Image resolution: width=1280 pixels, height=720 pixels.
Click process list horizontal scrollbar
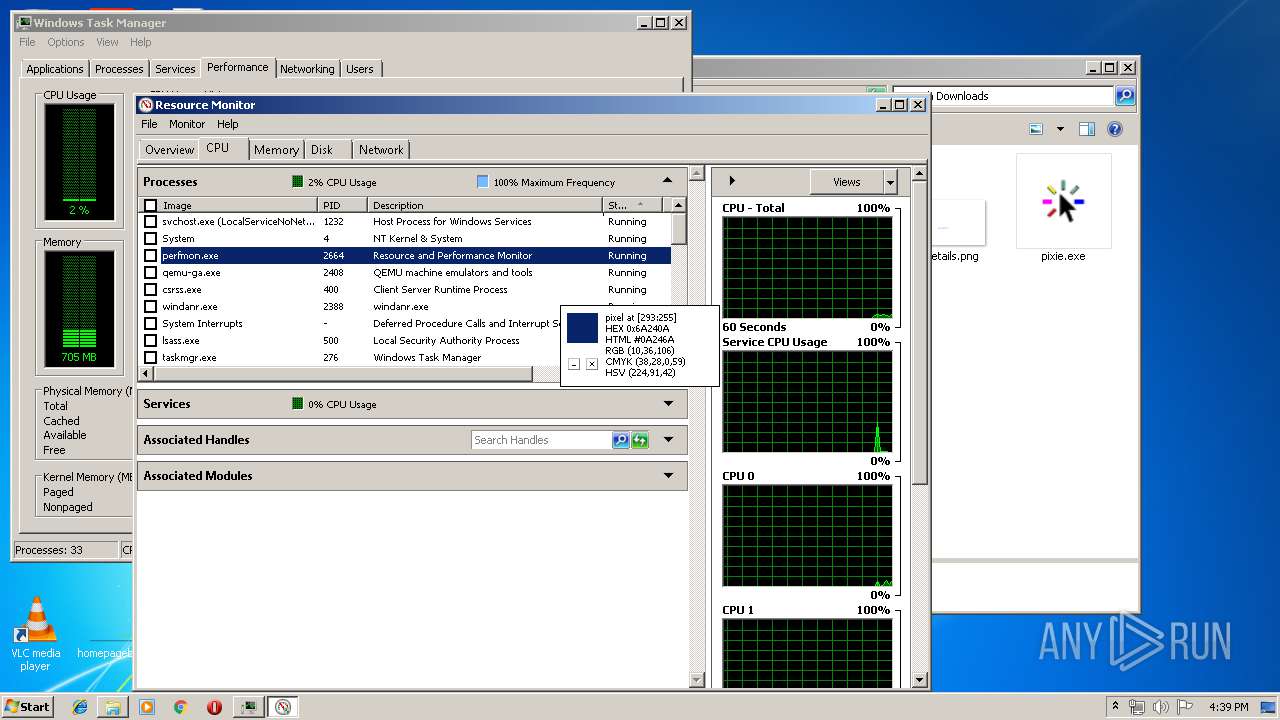pos(343,374)
